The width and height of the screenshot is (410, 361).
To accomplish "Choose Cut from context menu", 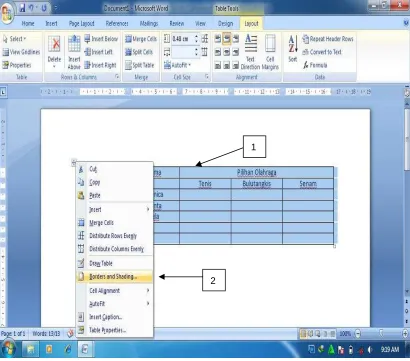I will tap(115, 169).
